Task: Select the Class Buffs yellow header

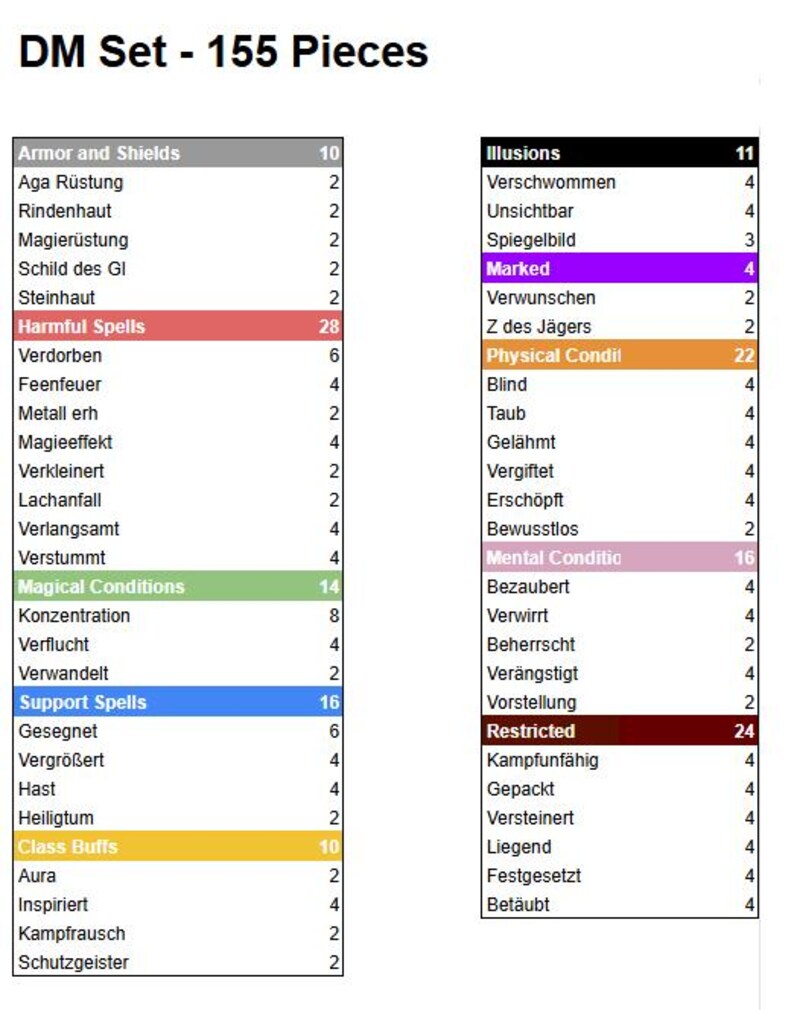Action: (x=178, y=846)
